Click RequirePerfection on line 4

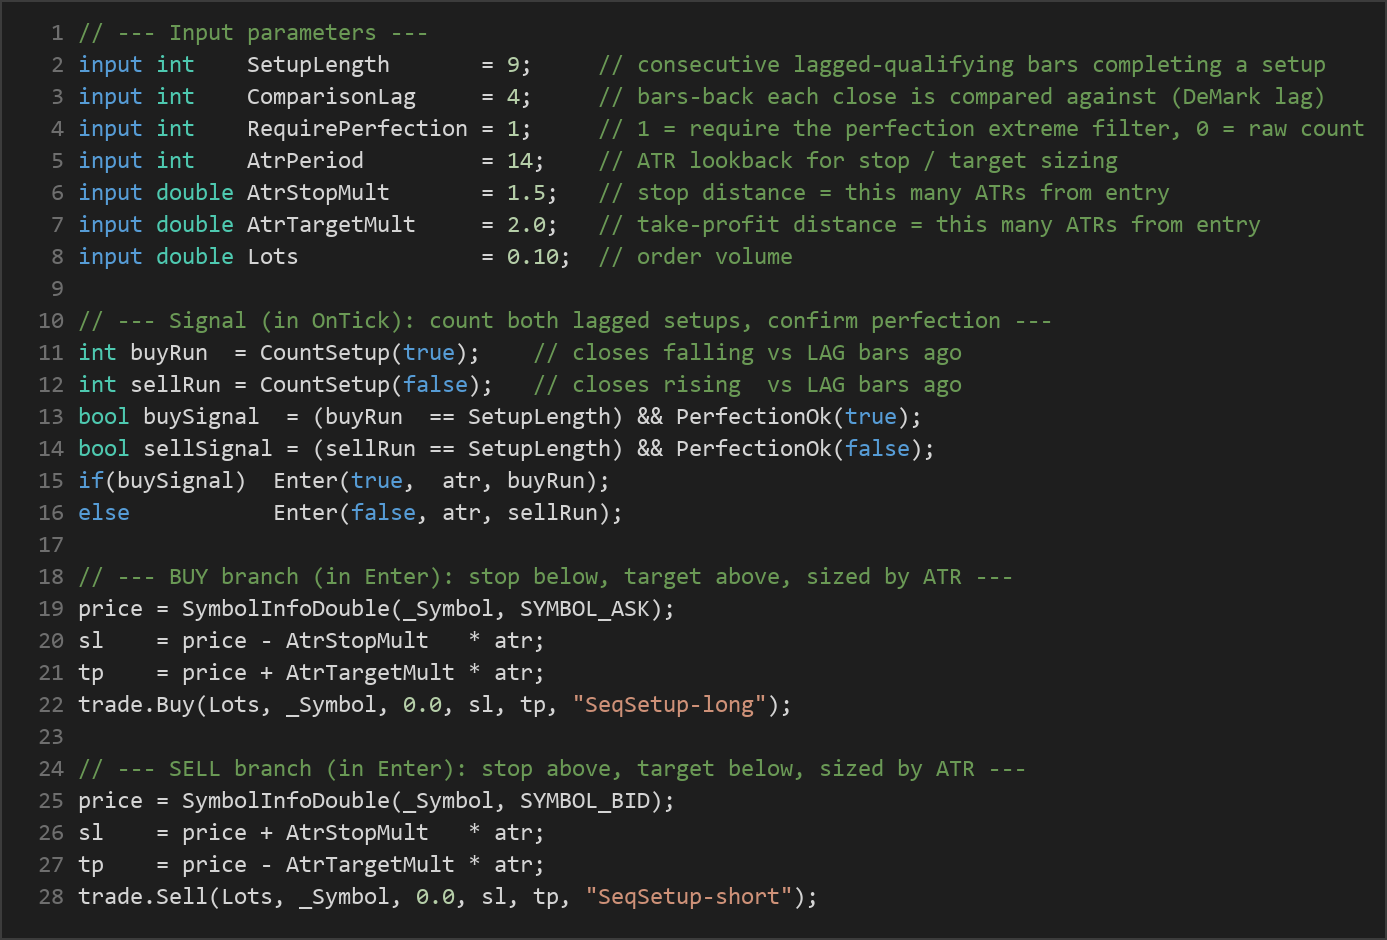click(x=357, y=129)
